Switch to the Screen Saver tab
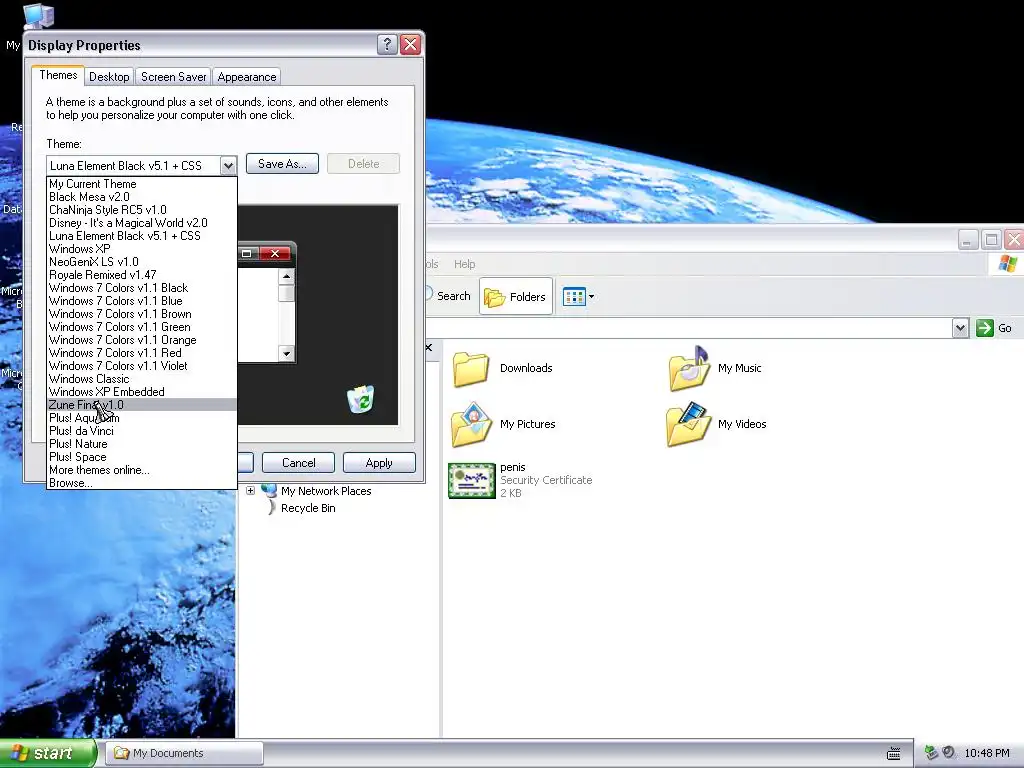The height and width of the screenshot is (768, 1024). pyautogui.click(x=174, y=76)
